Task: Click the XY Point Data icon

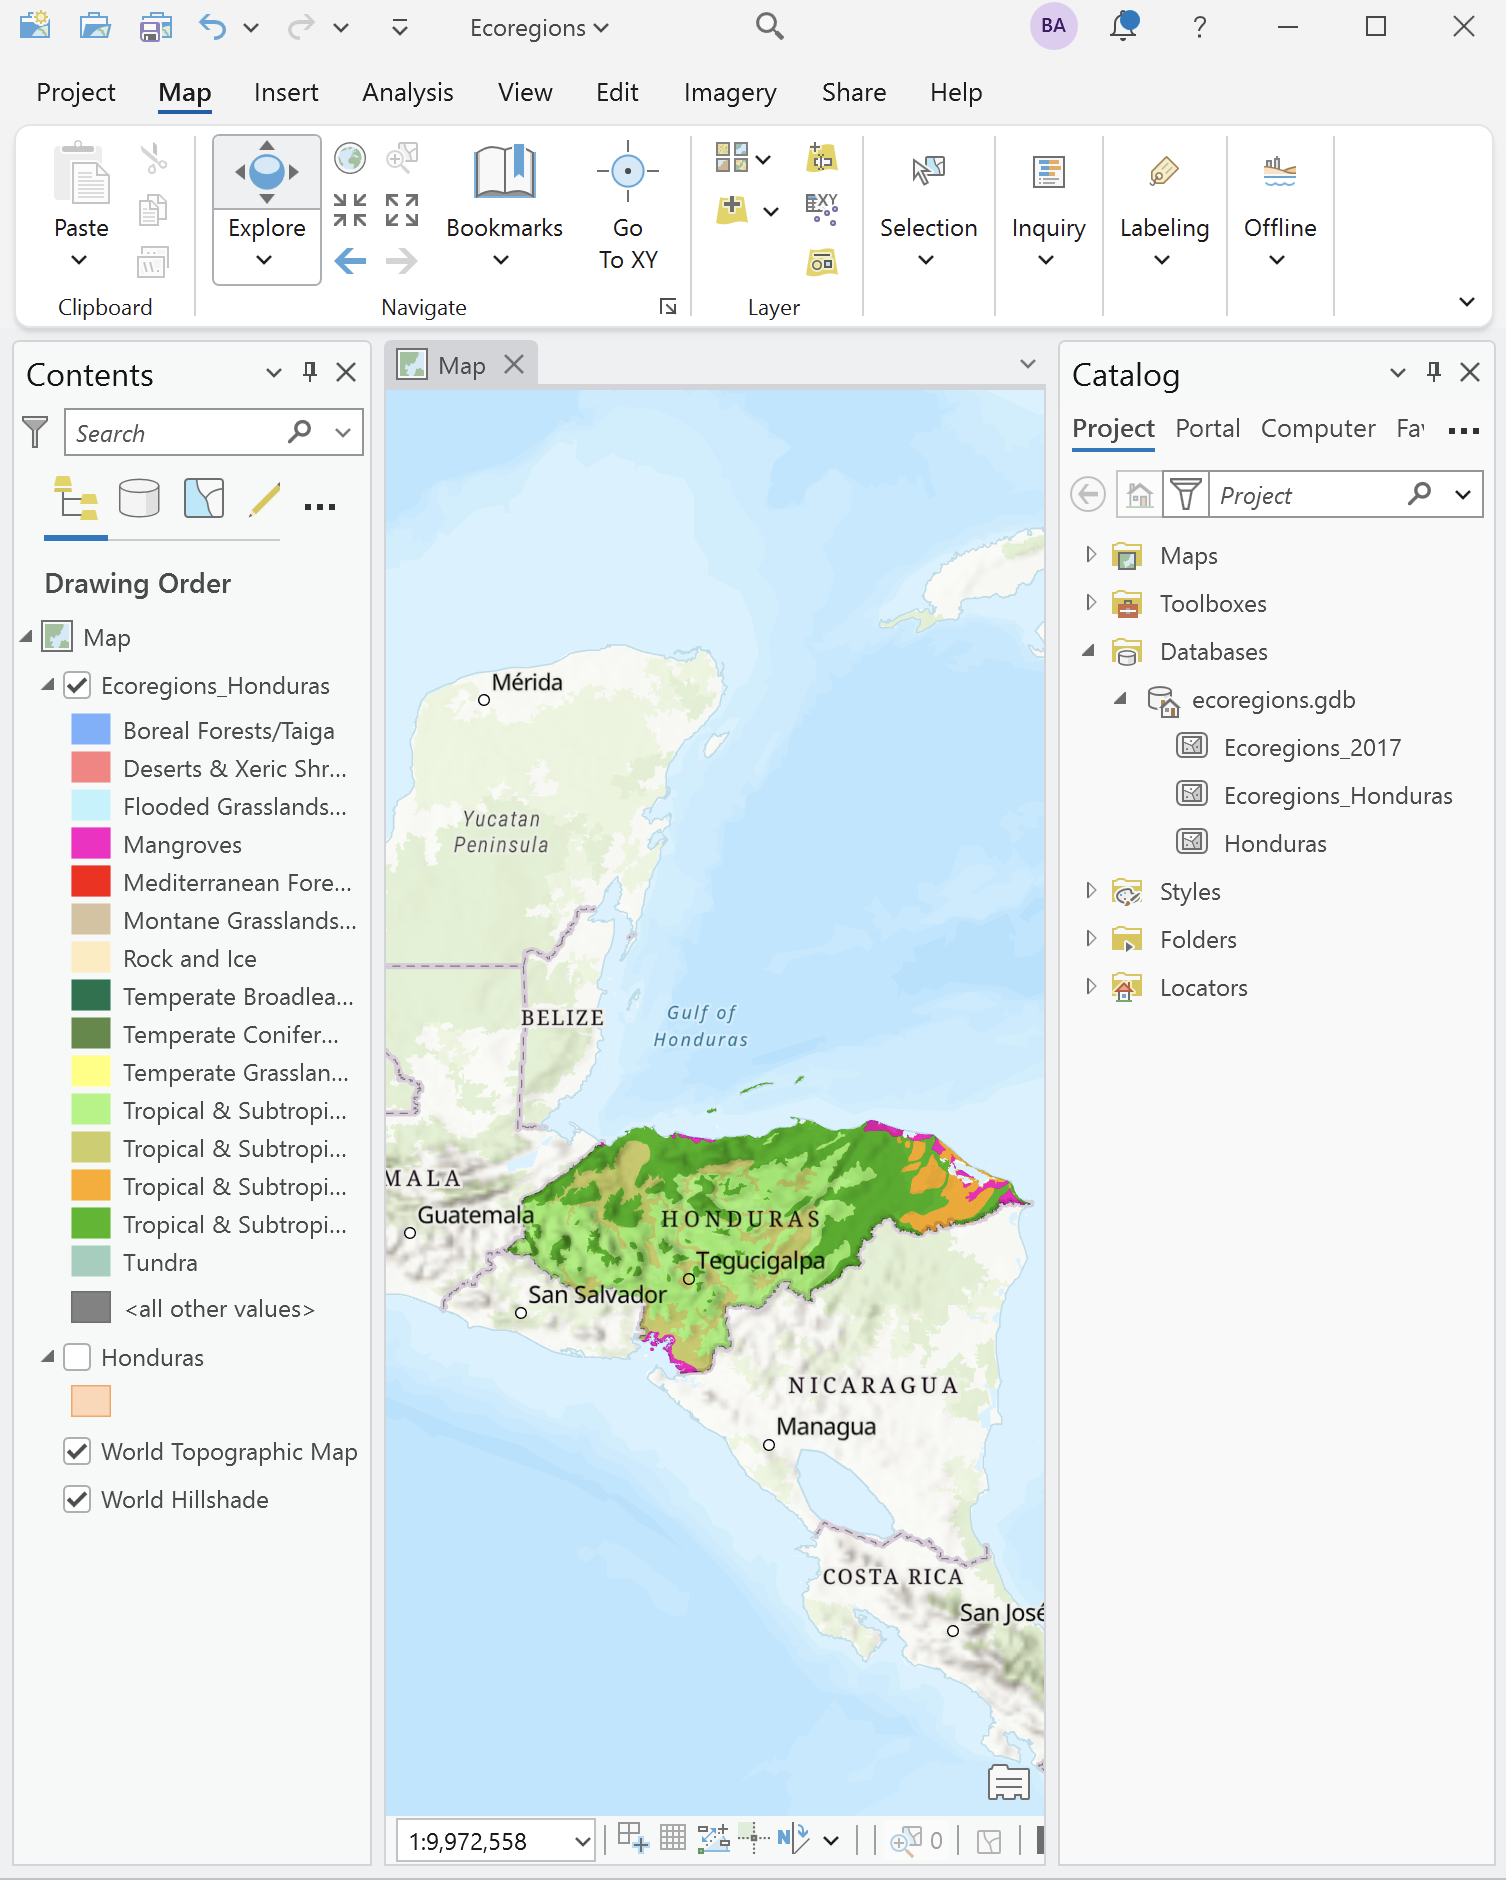Action: pos(822,209)
